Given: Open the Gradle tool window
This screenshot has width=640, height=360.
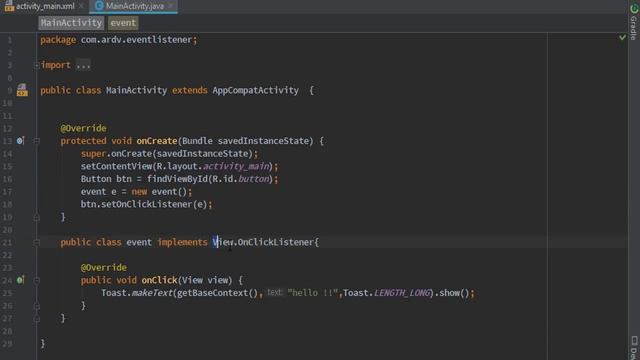Looking at the screenshot, I should click(x=634, y=22).
